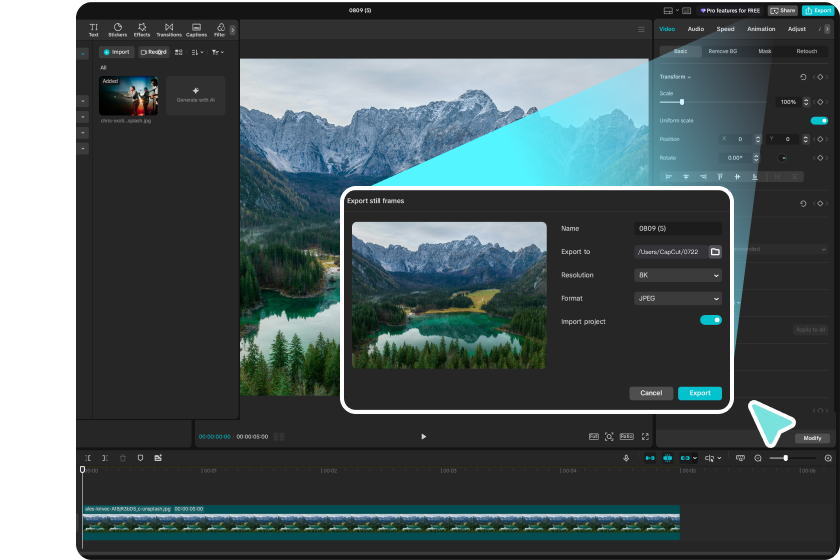Confirm Export in the still frames dialog
Viewport: 840px width, 560px height.
pos(700,393)
